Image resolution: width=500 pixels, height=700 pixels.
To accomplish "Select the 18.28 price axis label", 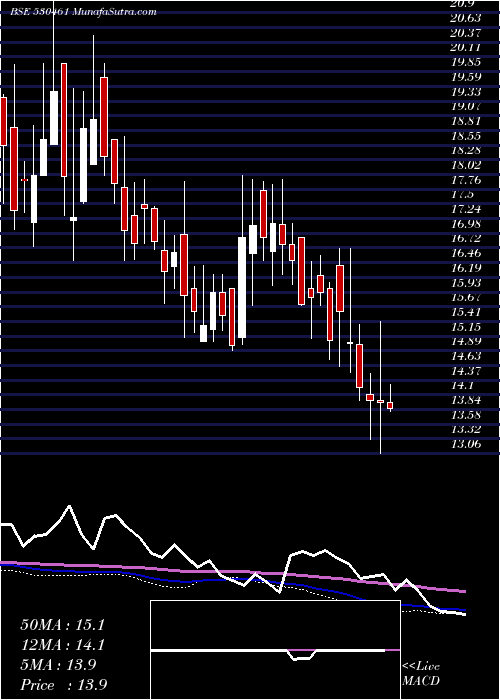I will [466, 150].
